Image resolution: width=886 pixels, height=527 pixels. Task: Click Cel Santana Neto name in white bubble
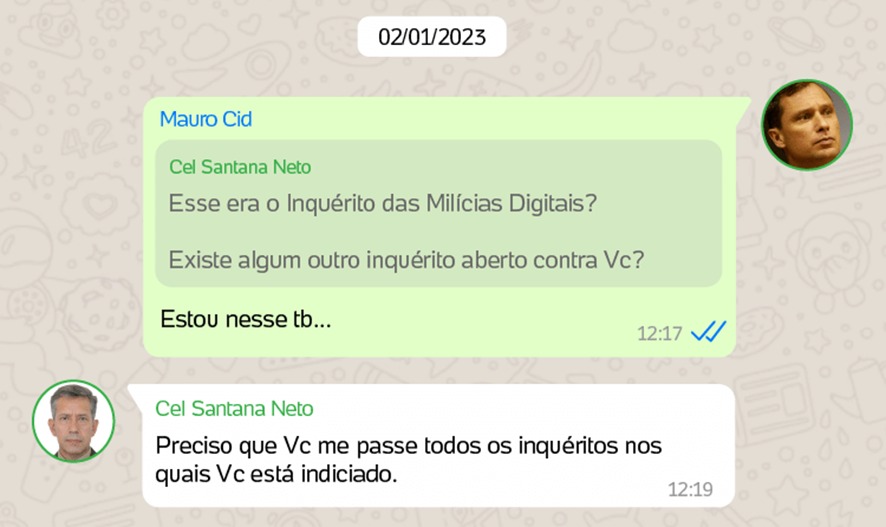click(x=234, y=408)
